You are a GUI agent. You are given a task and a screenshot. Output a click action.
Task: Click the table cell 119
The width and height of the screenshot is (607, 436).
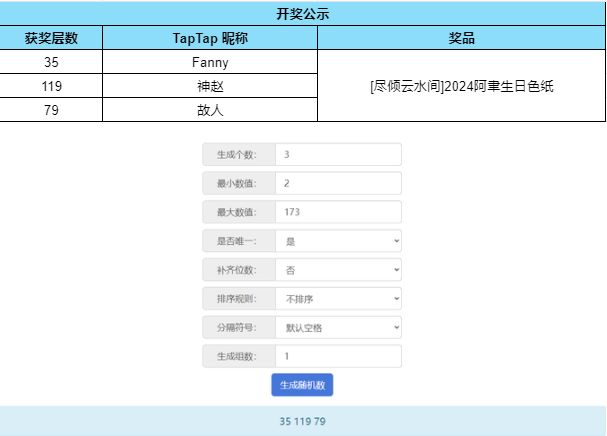point(51,86)
